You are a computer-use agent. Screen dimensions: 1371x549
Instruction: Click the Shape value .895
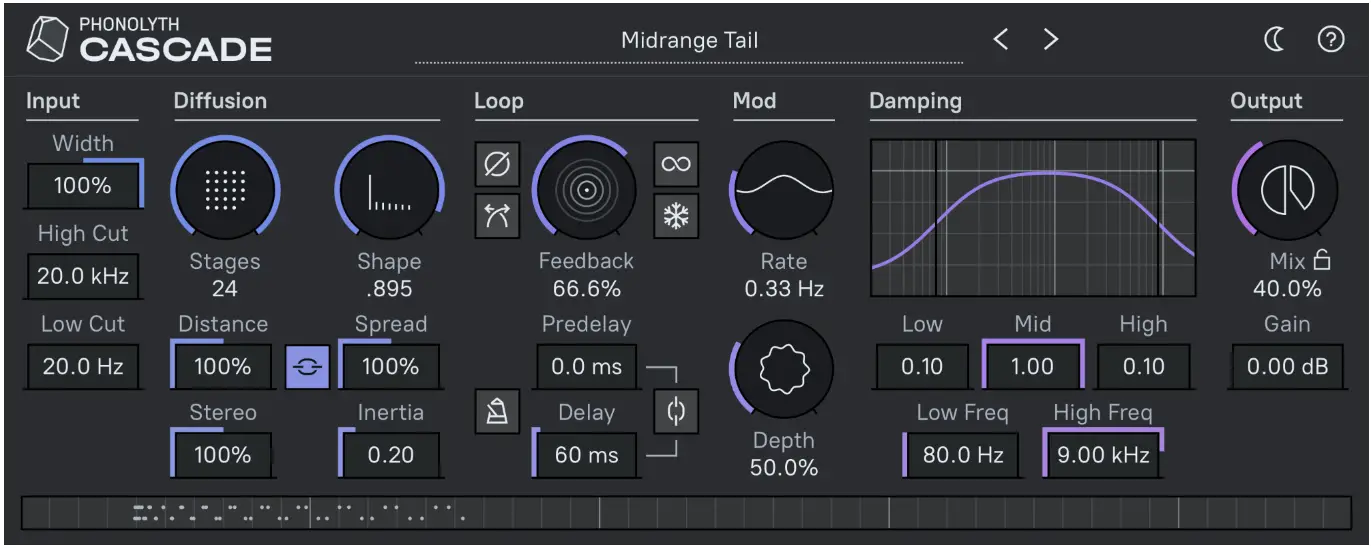[x=389, y=289]
